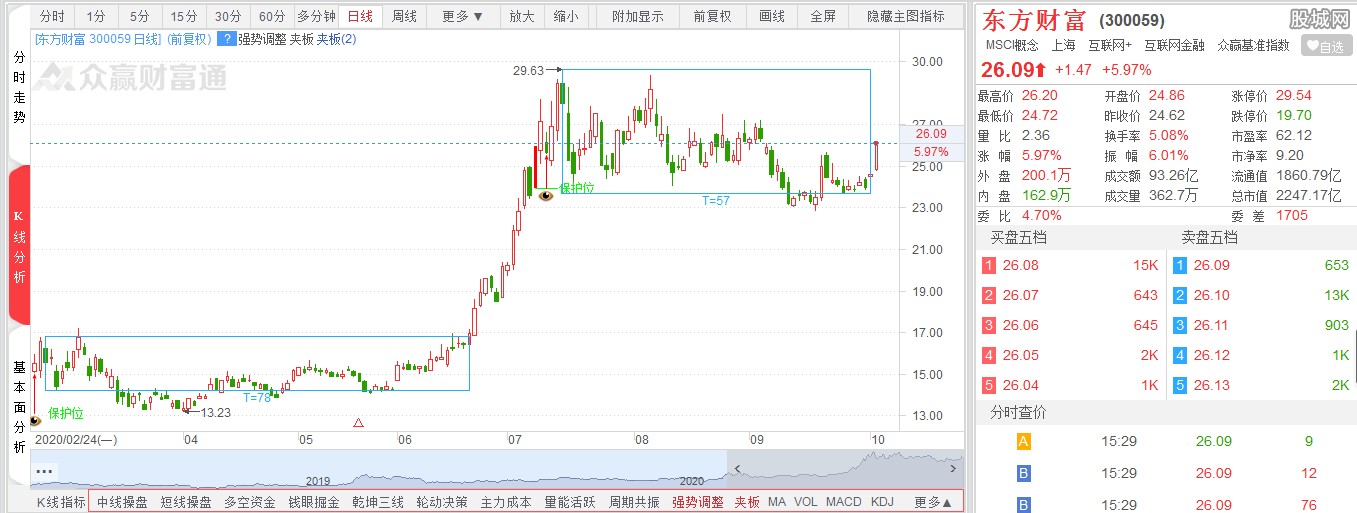1357x513 pixels.
Task: Apply the 短线操盘 indicator
Action: click(x=186, y=502)
